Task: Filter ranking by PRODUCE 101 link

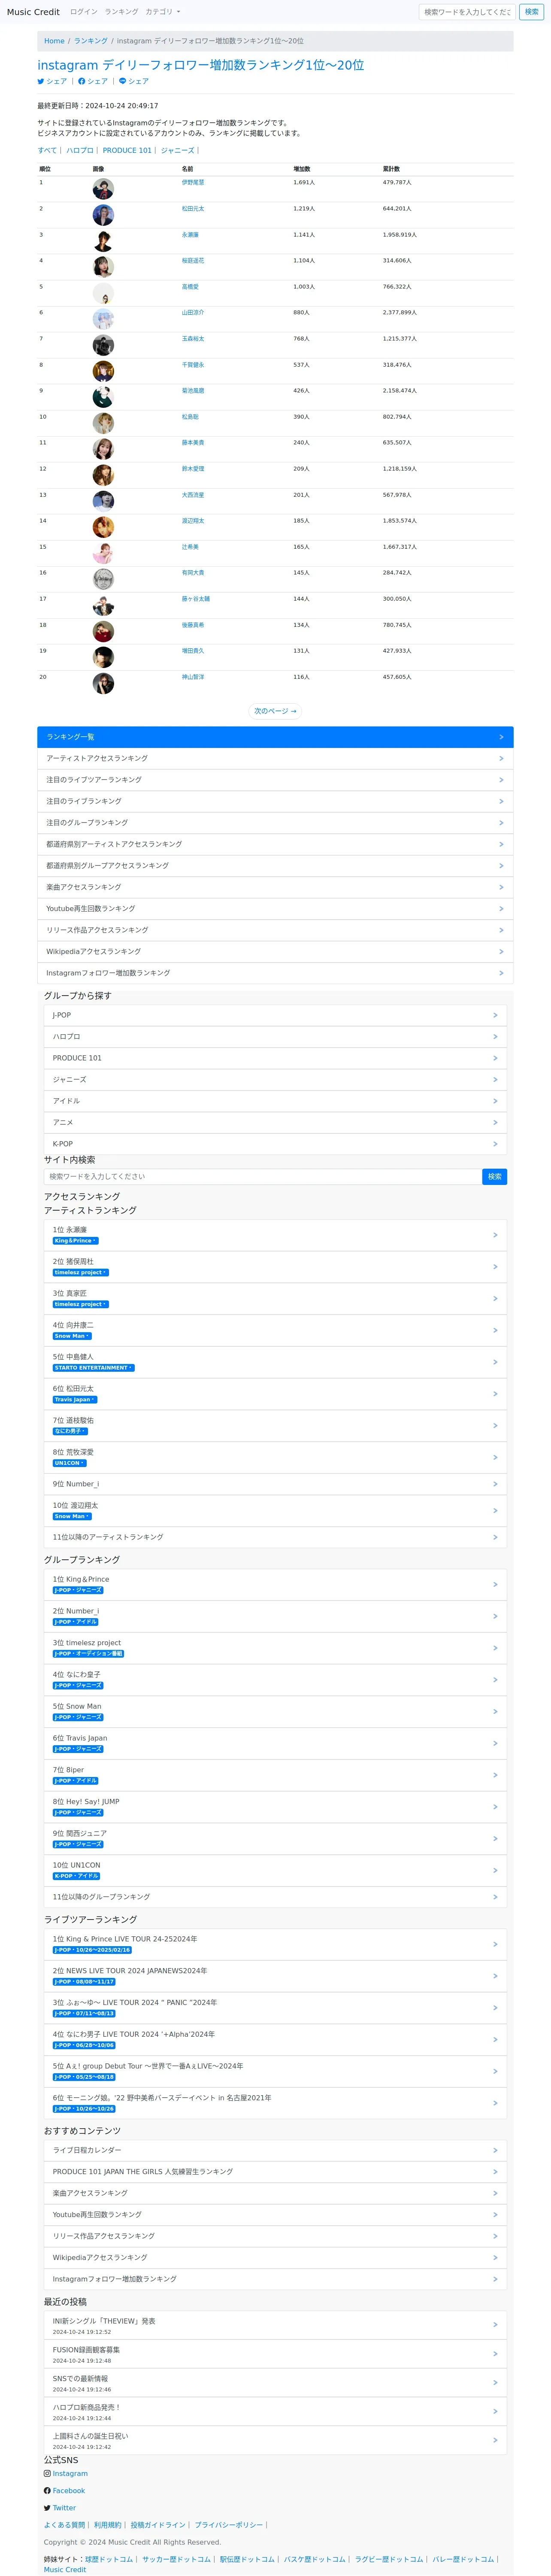Action: pos(127,150)
